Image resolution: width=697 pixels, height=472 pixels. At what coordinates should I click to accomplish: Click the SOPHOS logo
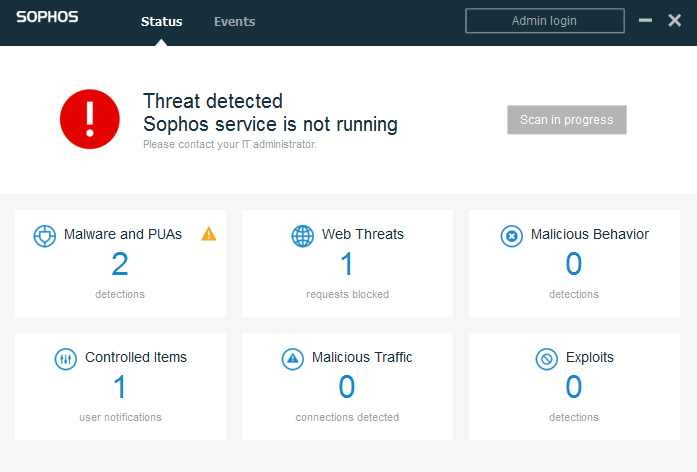(x=47, y=19)
